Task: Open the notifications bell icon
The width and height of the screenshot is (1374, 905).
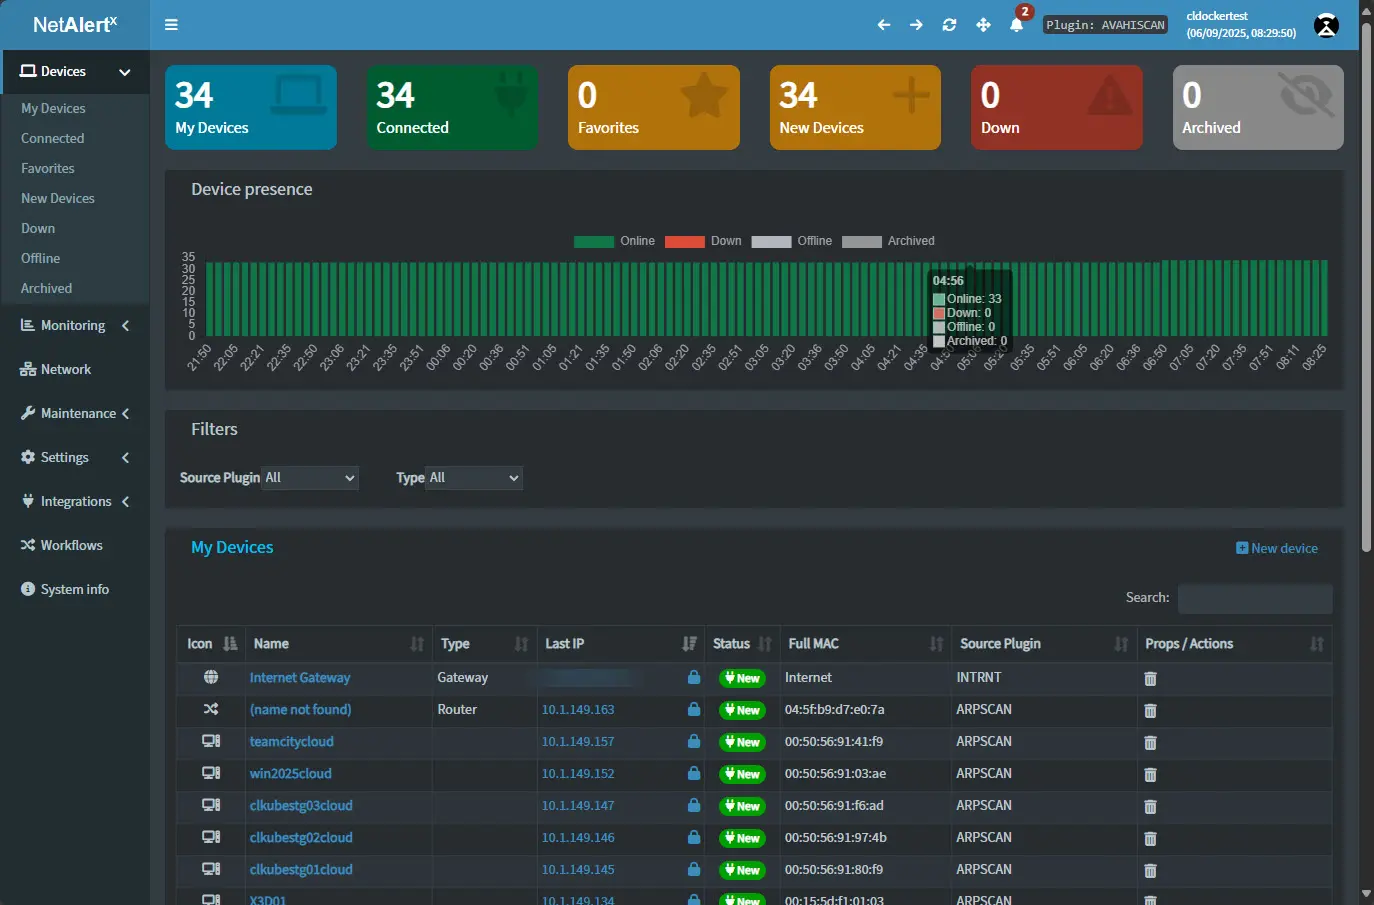Action: click(x=1016, y=25)
